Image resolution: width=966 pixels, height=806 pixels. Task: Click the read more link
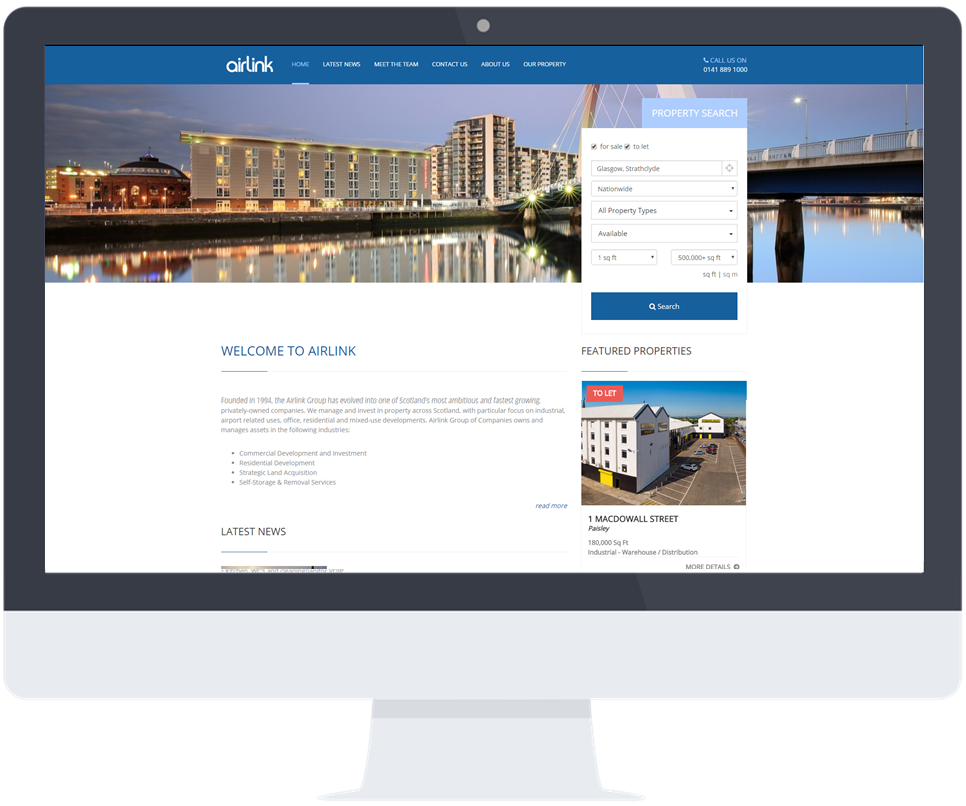pos(552,505)
